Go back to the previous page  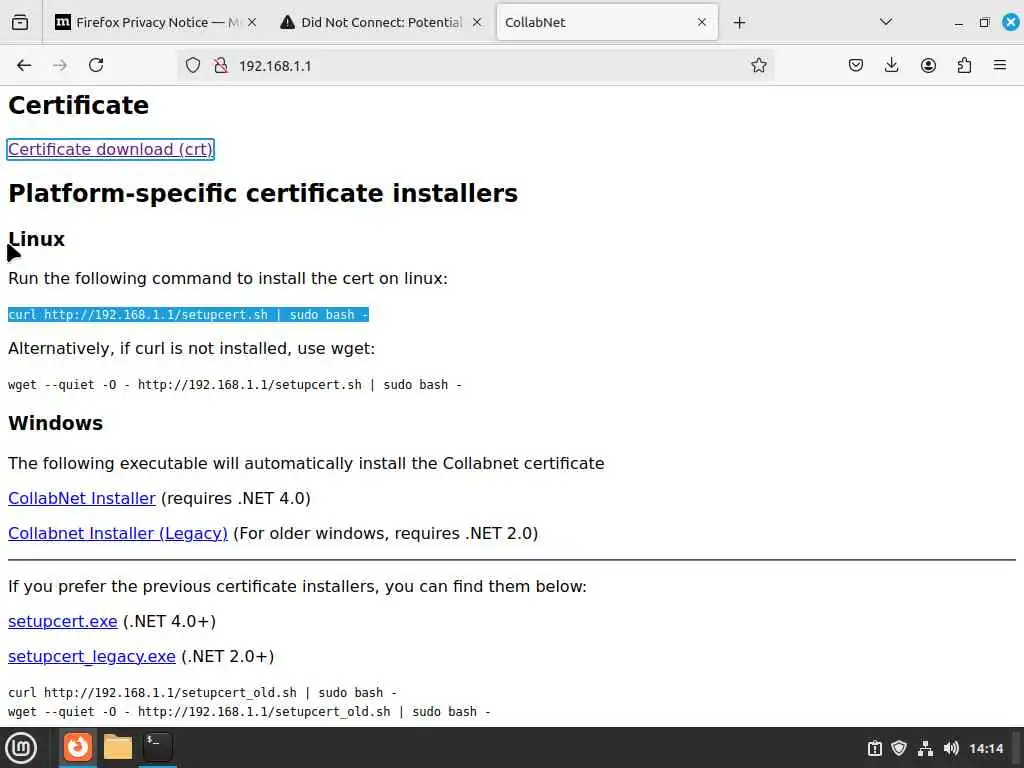tap(24, 65)
